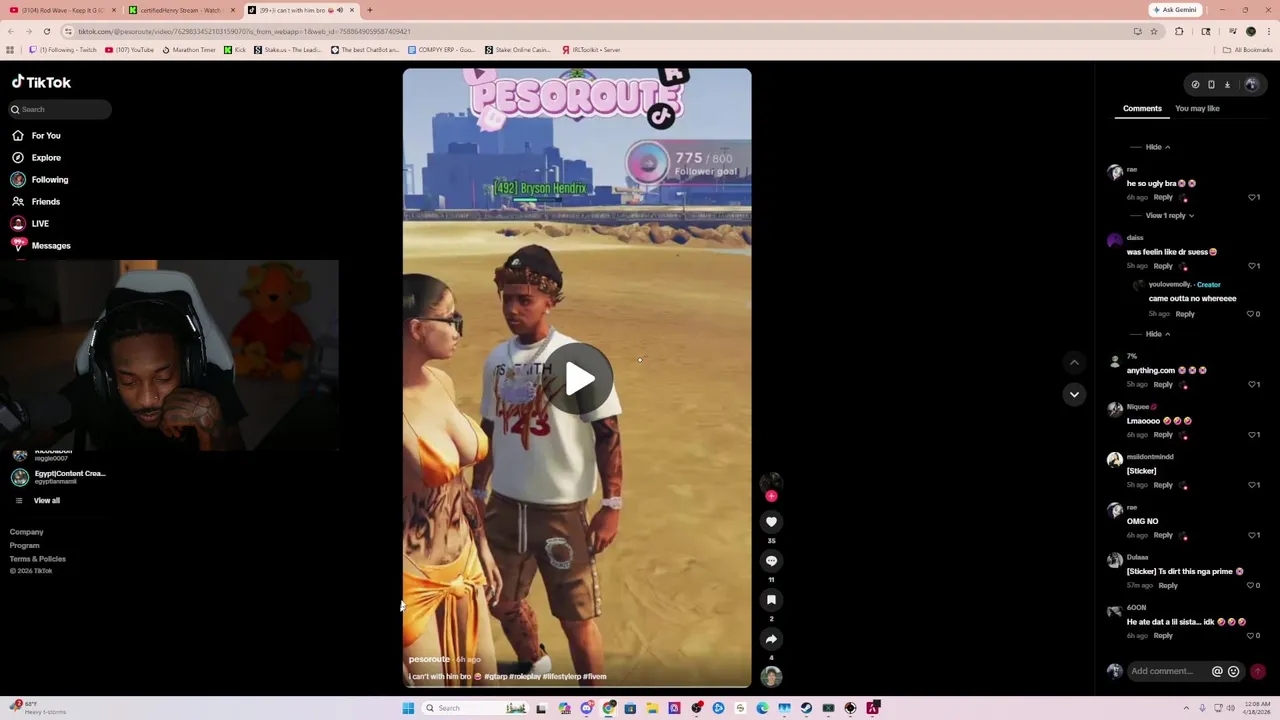
Task: Reply to 6OON's comment
Action: point(1163,635)
